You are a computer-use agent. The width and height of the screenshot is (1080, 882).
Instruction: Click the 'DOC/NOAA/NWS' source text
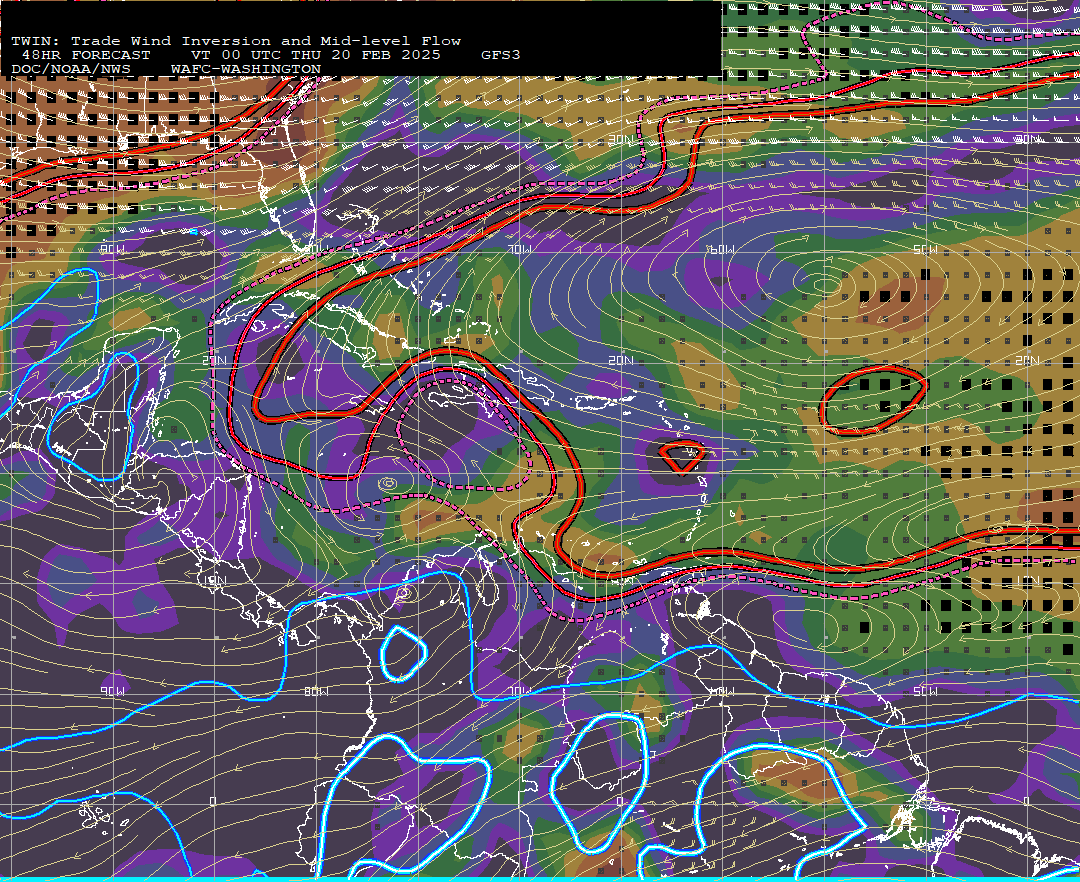71,70
